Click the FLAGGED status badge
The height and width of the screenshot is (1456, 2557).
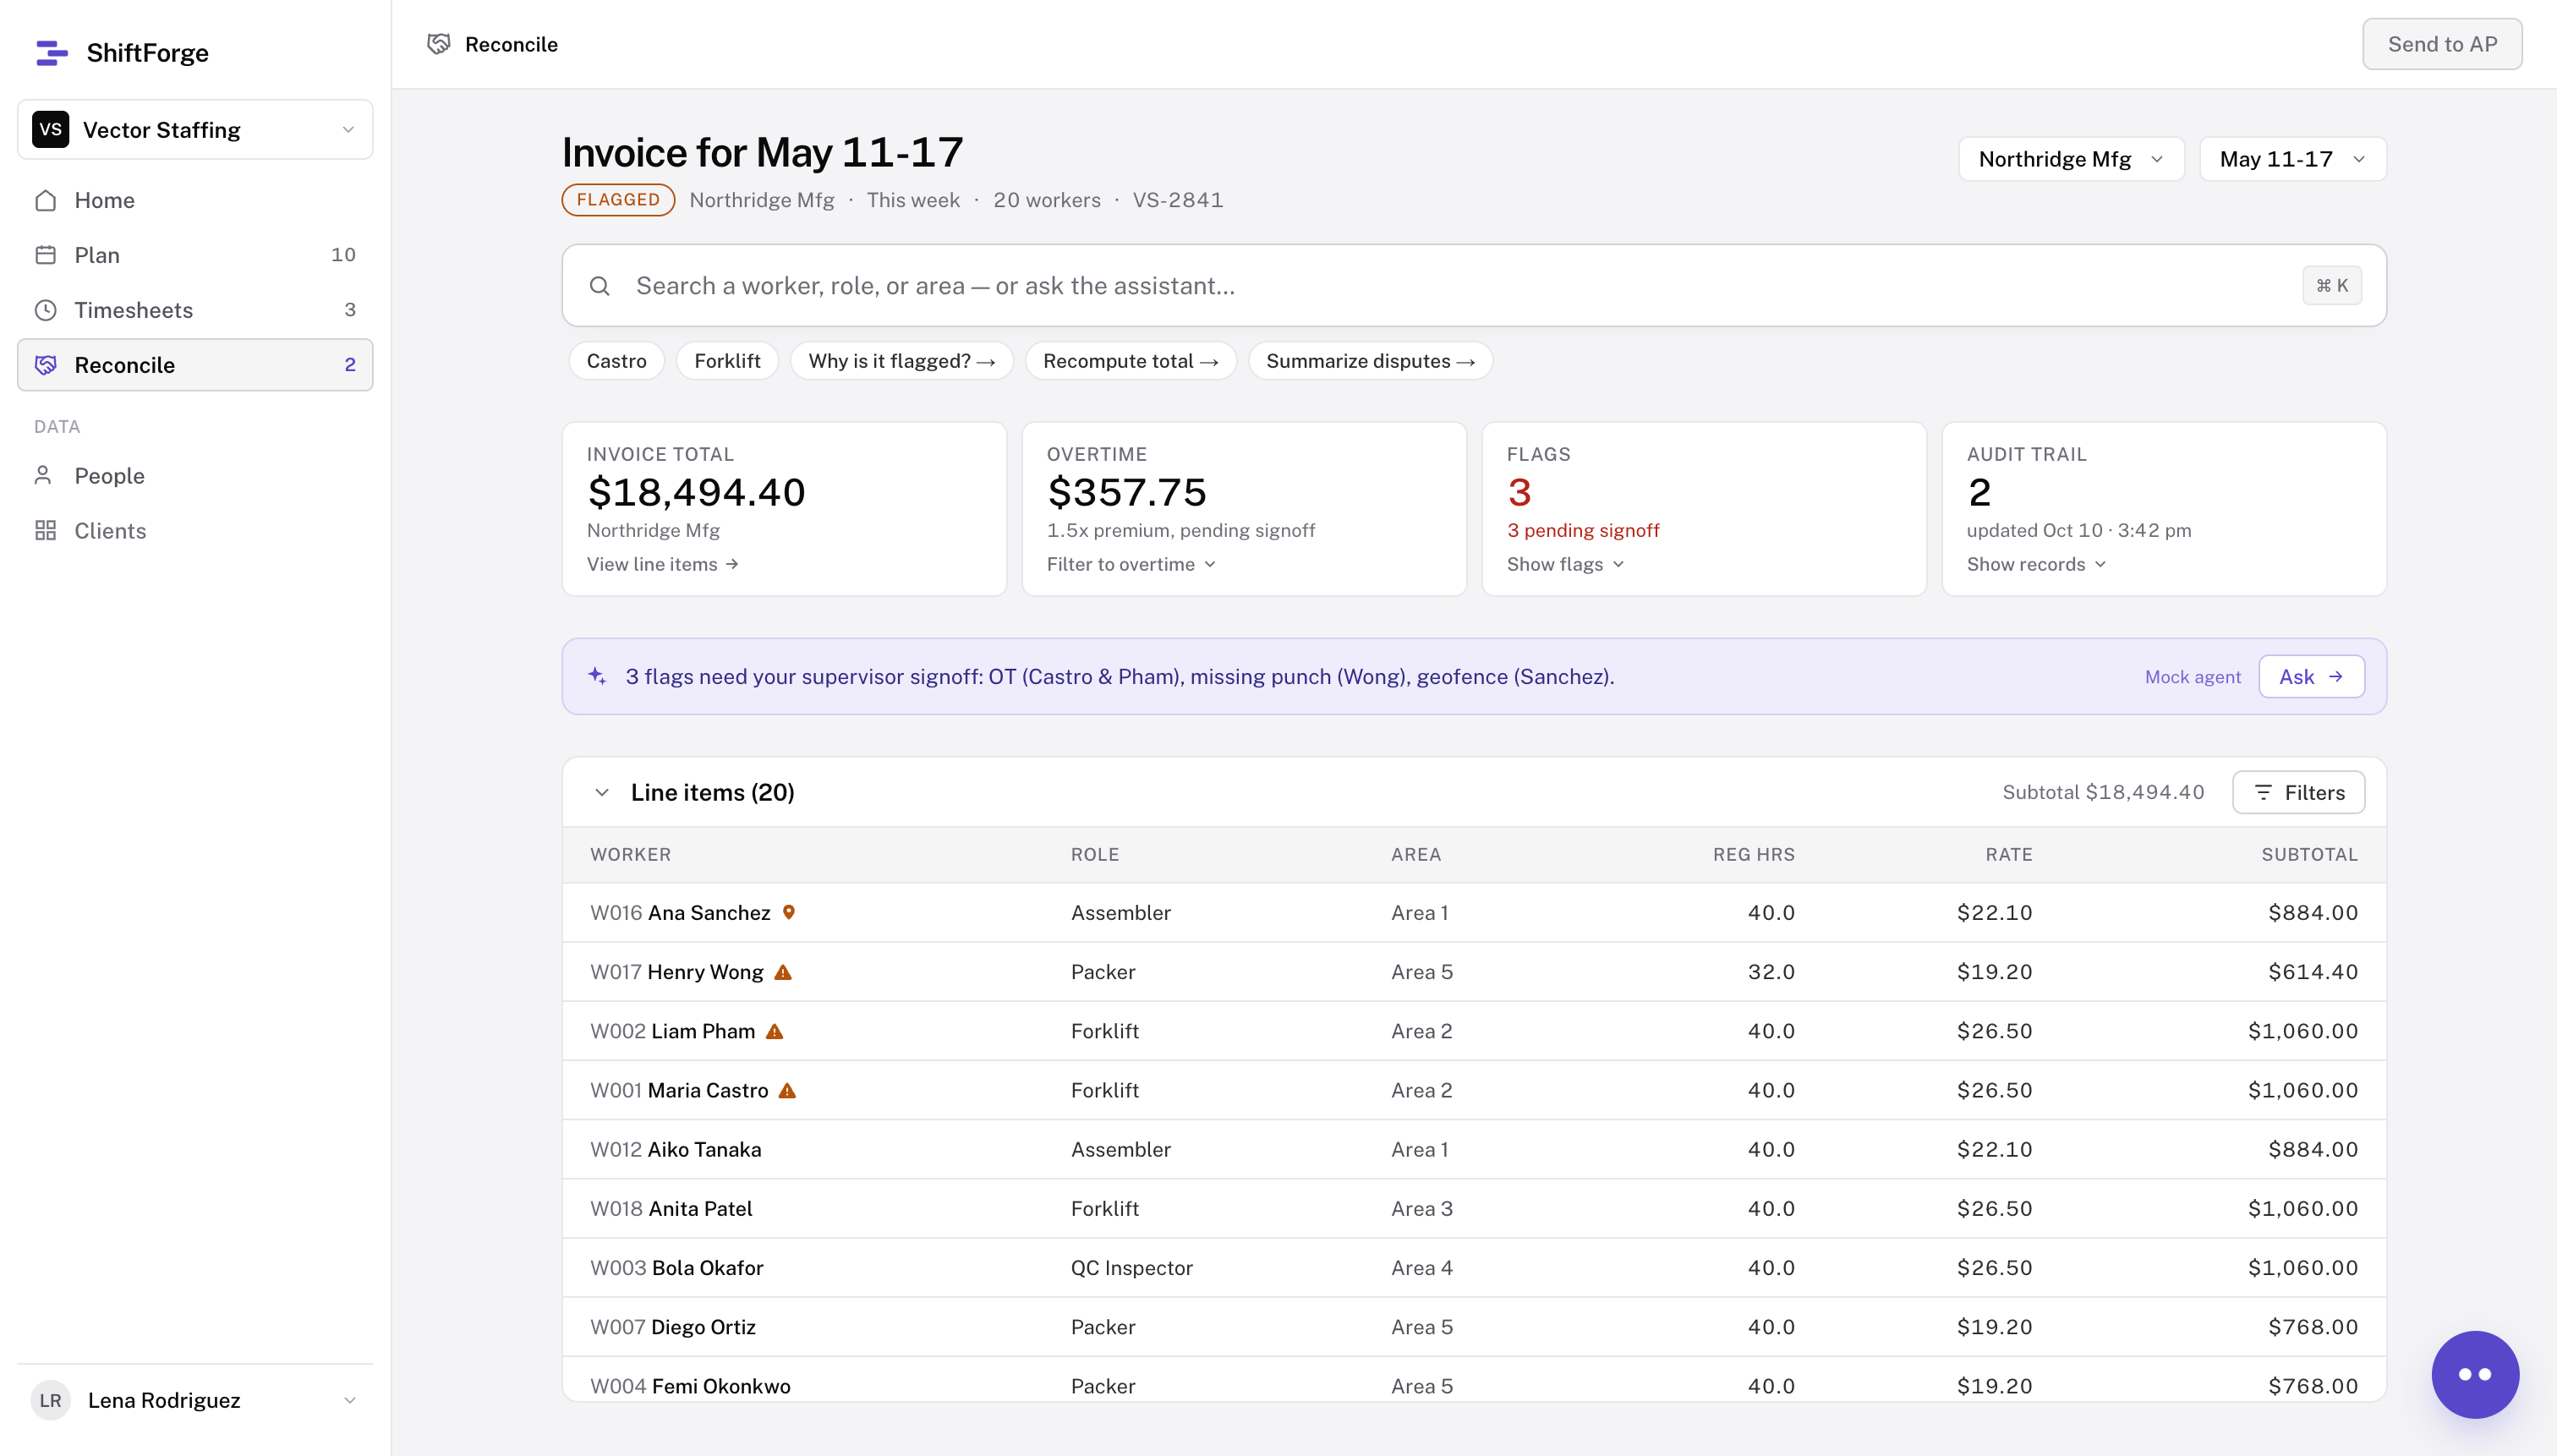pos(618,200)
